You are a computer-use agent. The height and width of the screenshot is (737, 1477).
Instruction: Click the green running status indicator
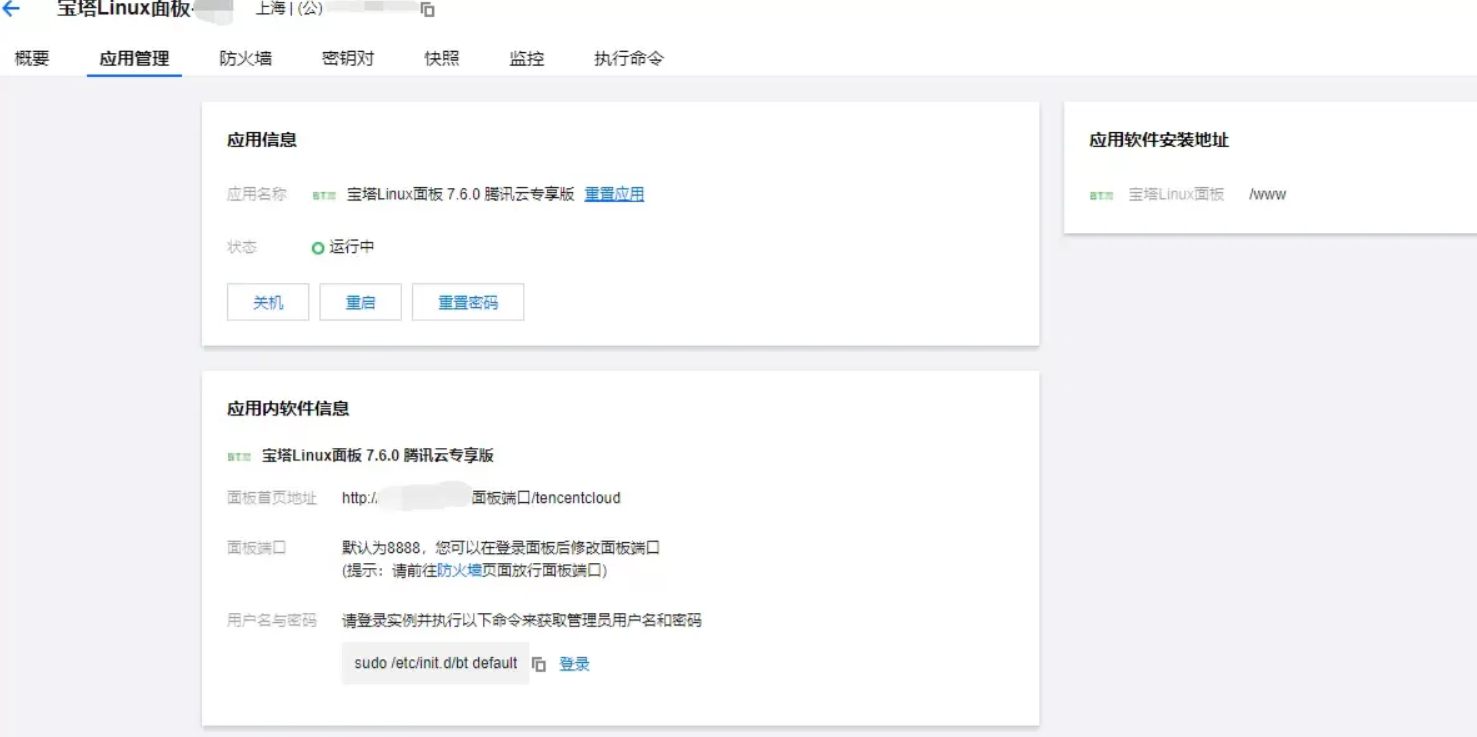coord(318,248)
